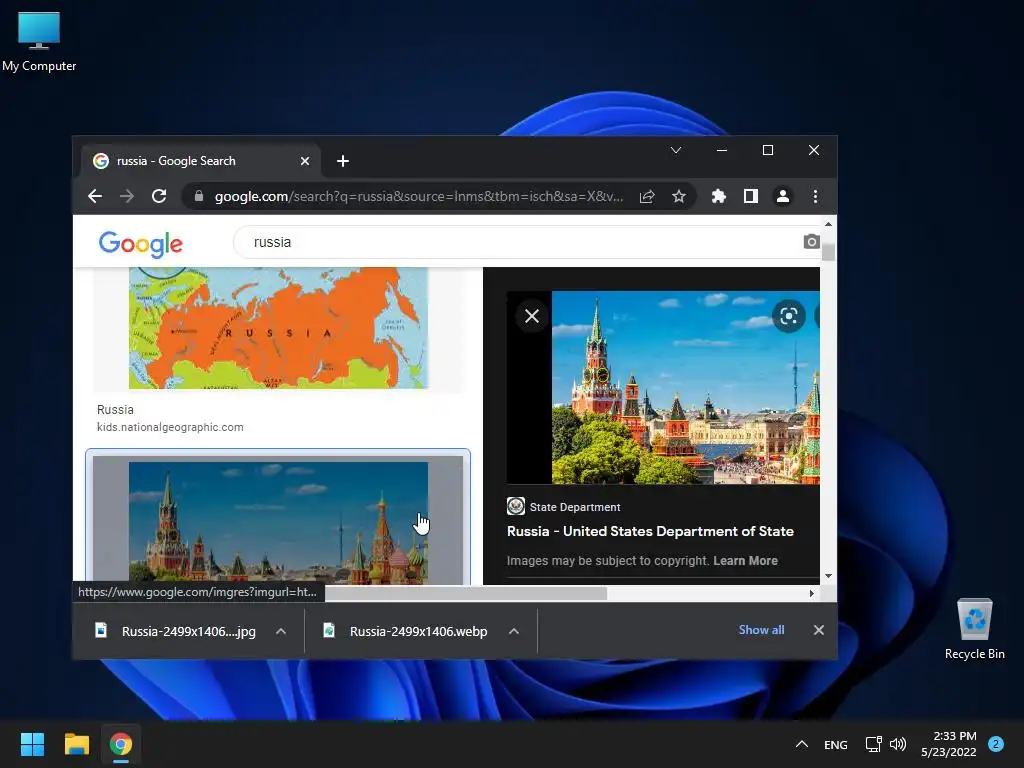Close the downloads bar
The height and width of the screenshot is (768, 1024).
[818, 630]
